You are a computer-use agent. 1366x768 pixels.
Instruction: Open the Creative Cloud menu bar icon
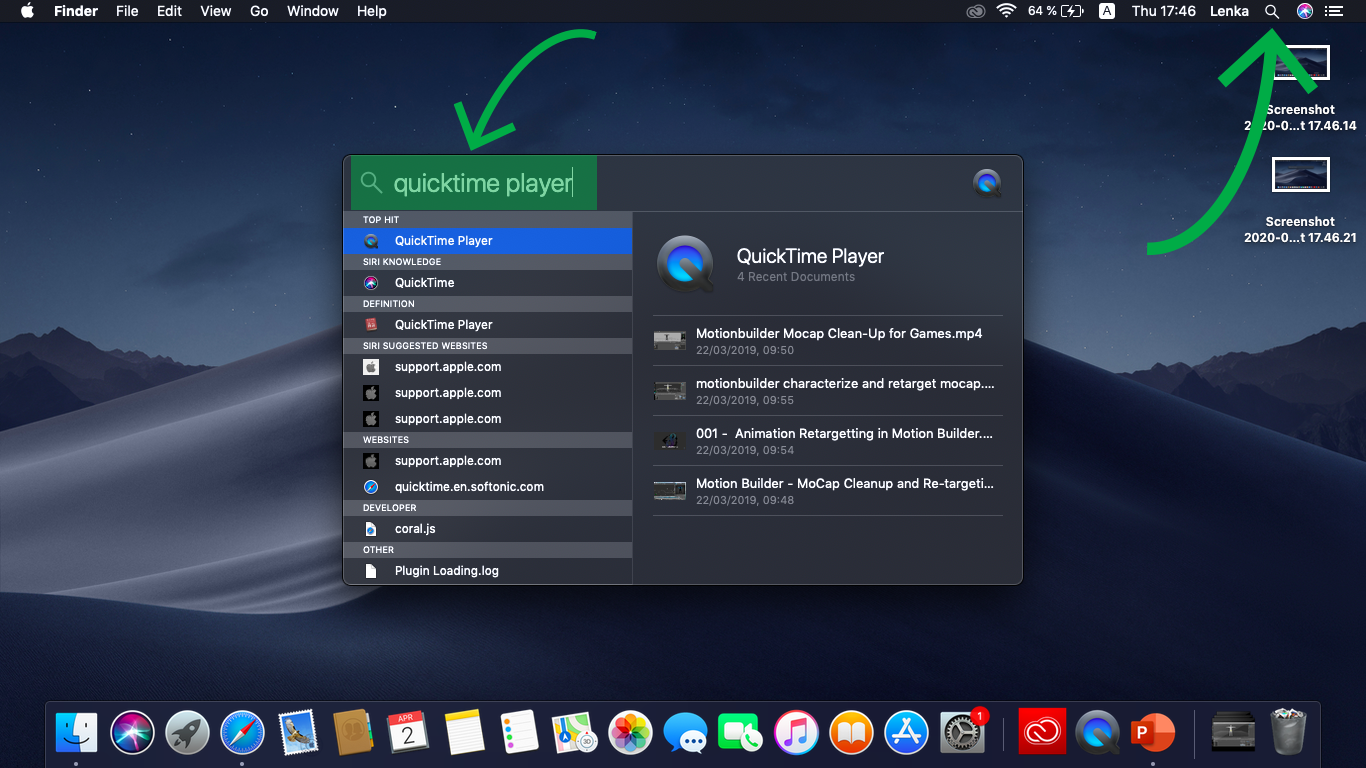click(976, 11)
